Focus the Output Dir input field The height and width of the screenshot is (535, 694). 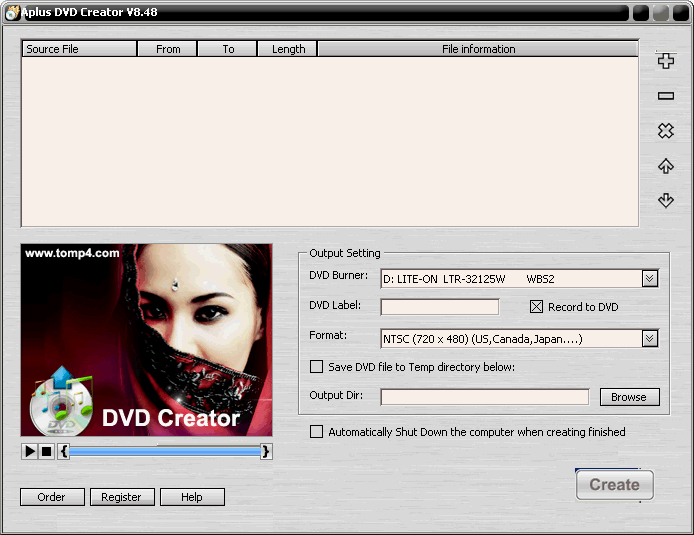(x=485, y=397)
